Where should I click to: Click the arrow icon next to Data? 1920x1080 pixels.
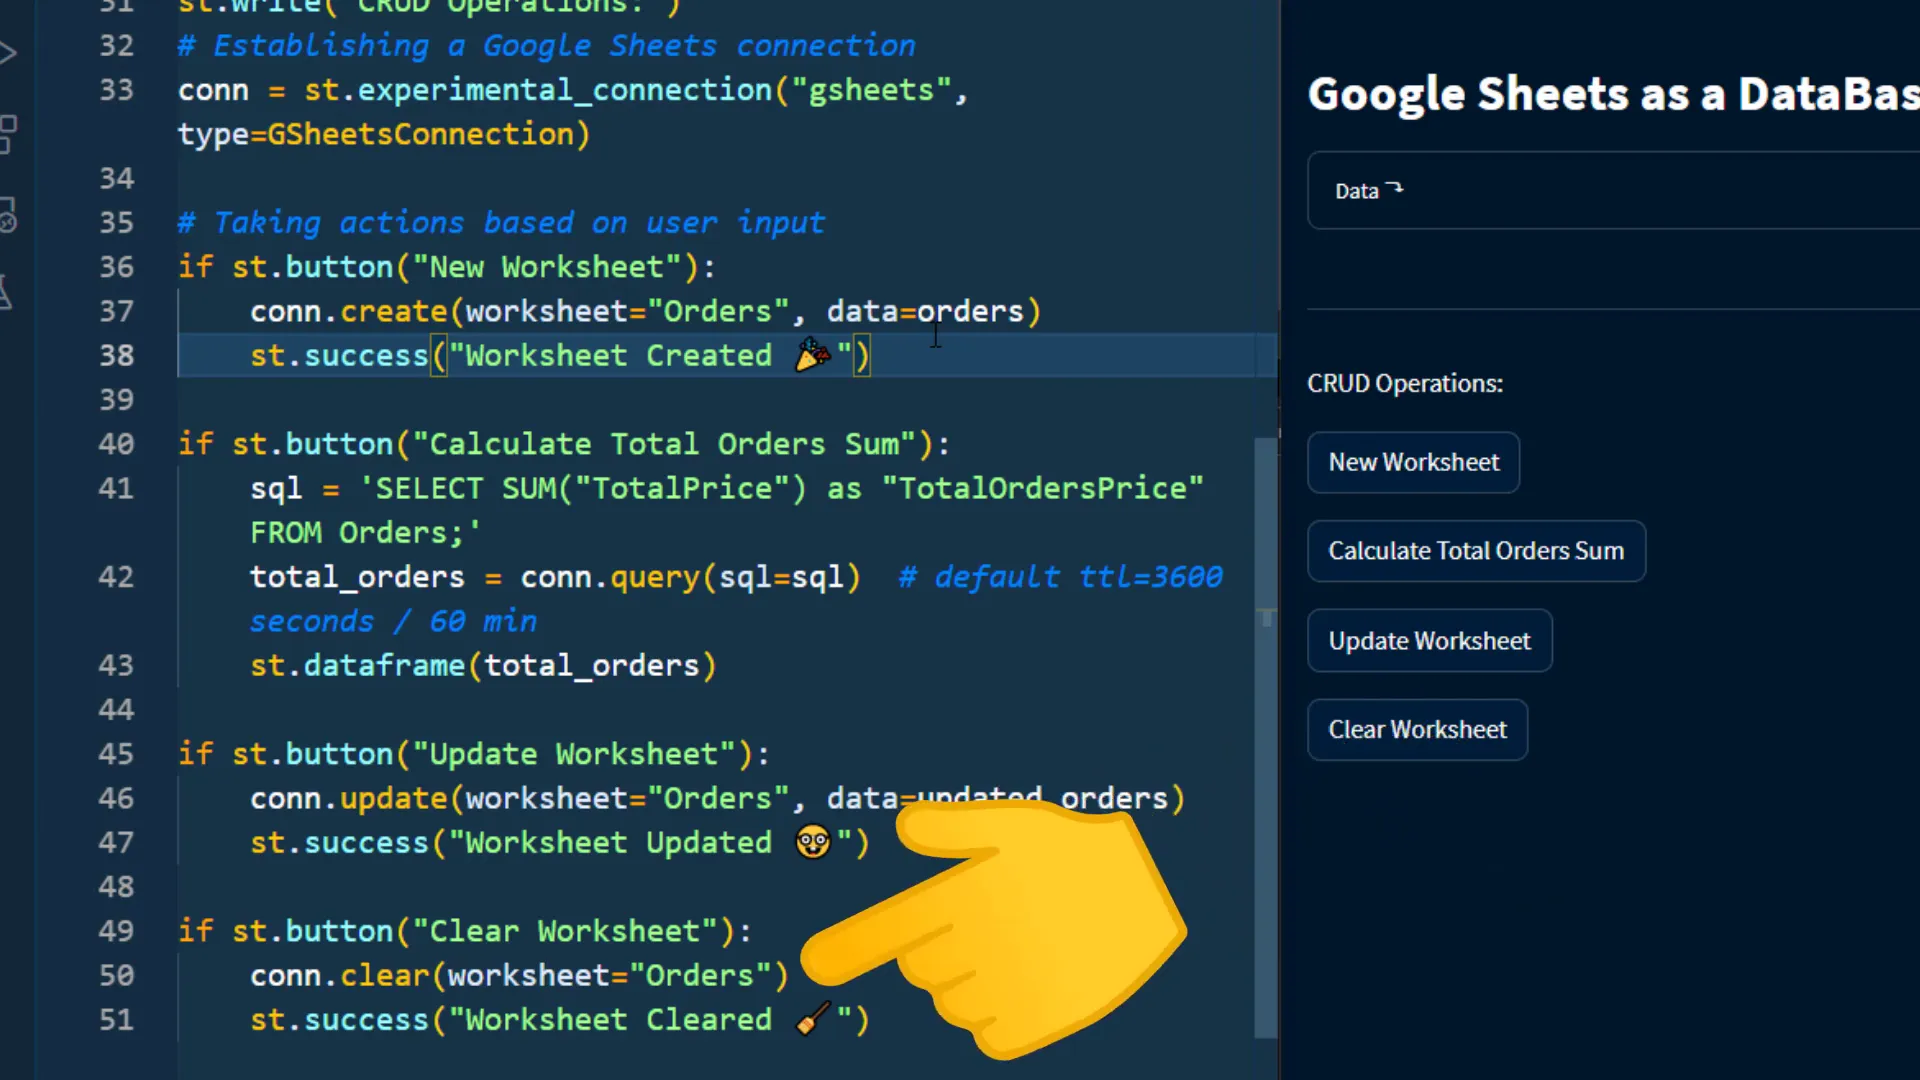(1395, 188)
